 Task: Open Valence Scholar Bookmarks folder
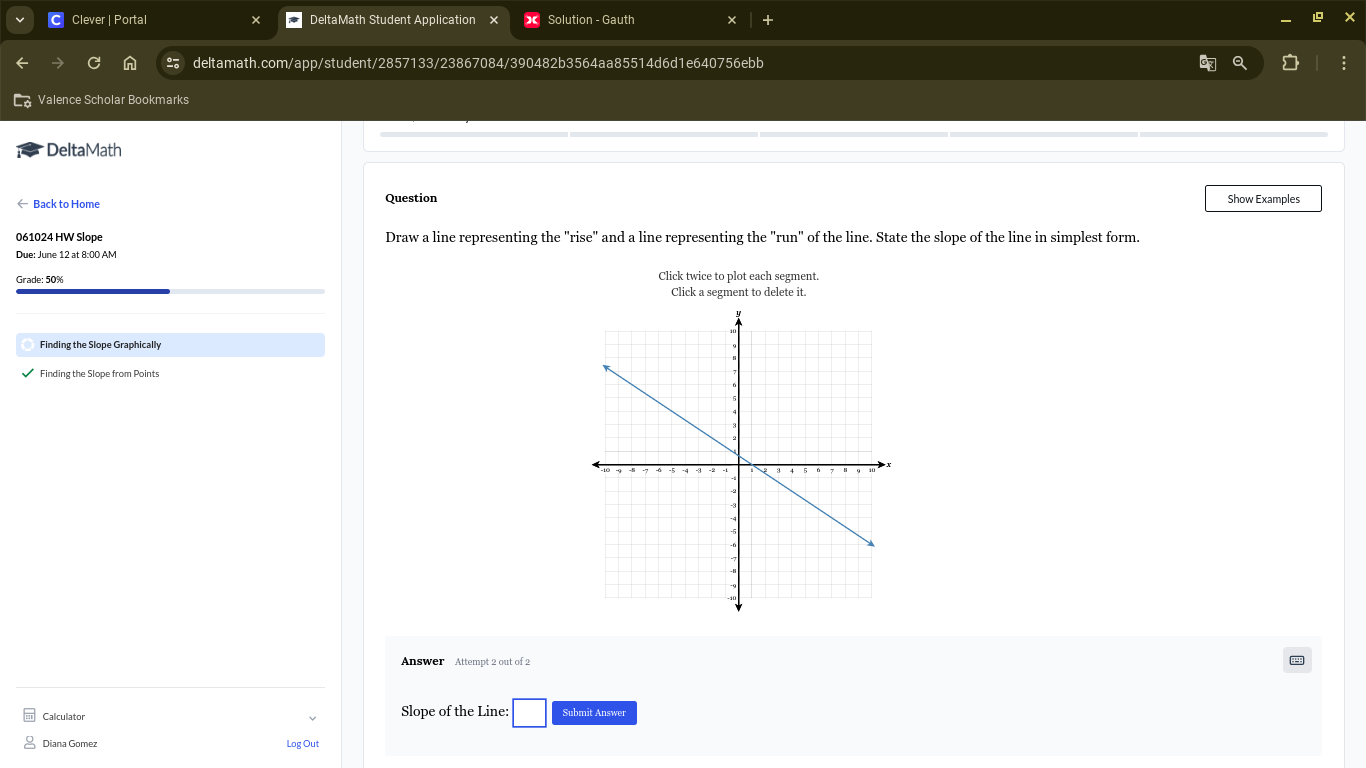101,100
